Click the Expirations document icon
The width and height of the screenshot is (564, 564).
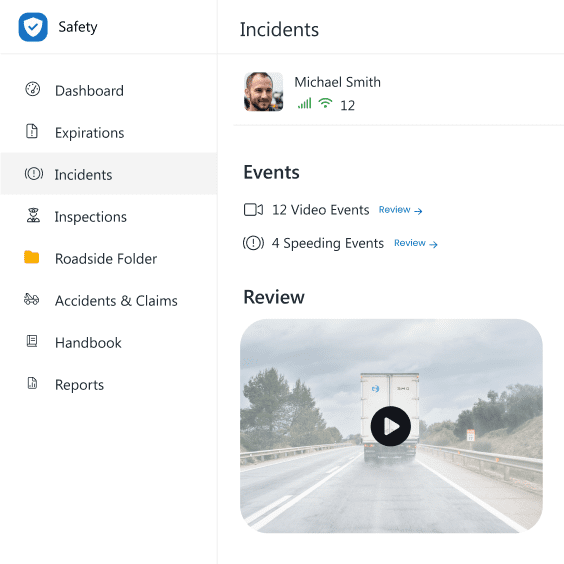32,131
